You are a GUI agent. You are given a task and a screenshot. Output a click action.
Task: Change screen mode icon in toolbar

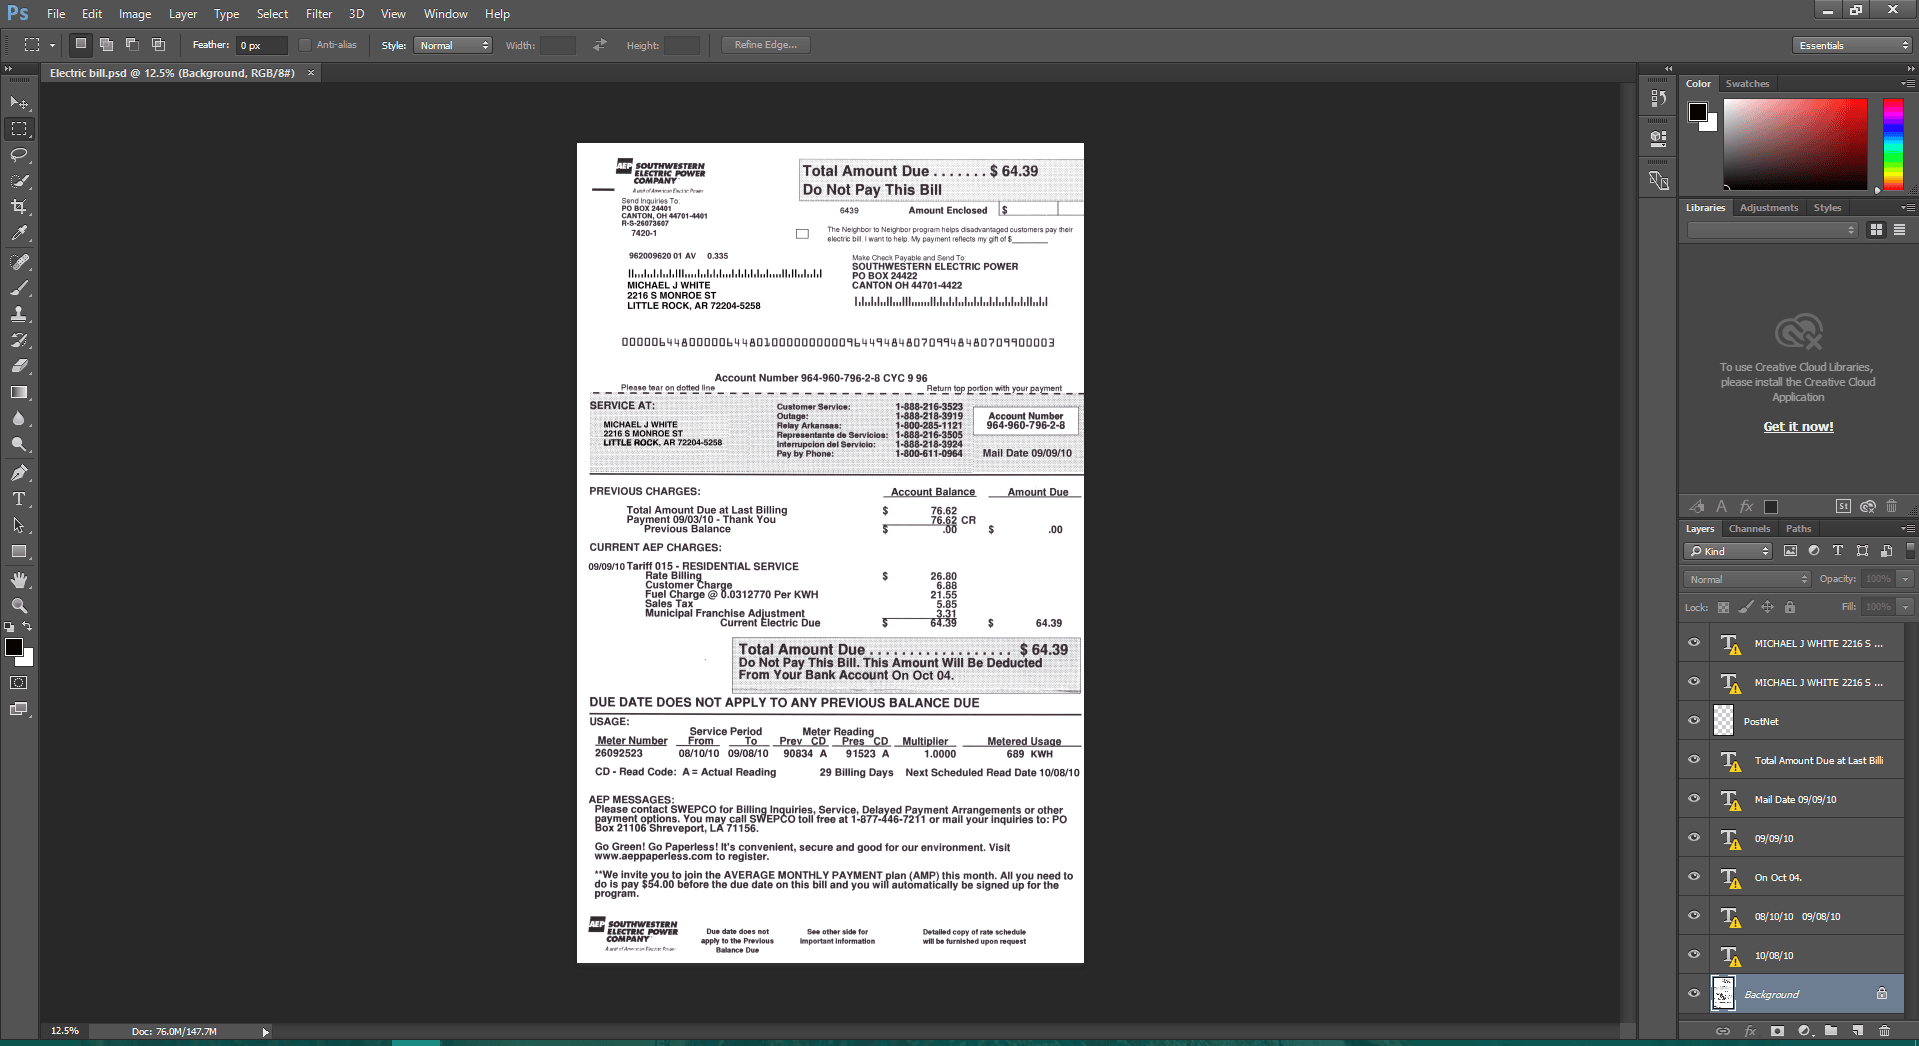point(19,709)
